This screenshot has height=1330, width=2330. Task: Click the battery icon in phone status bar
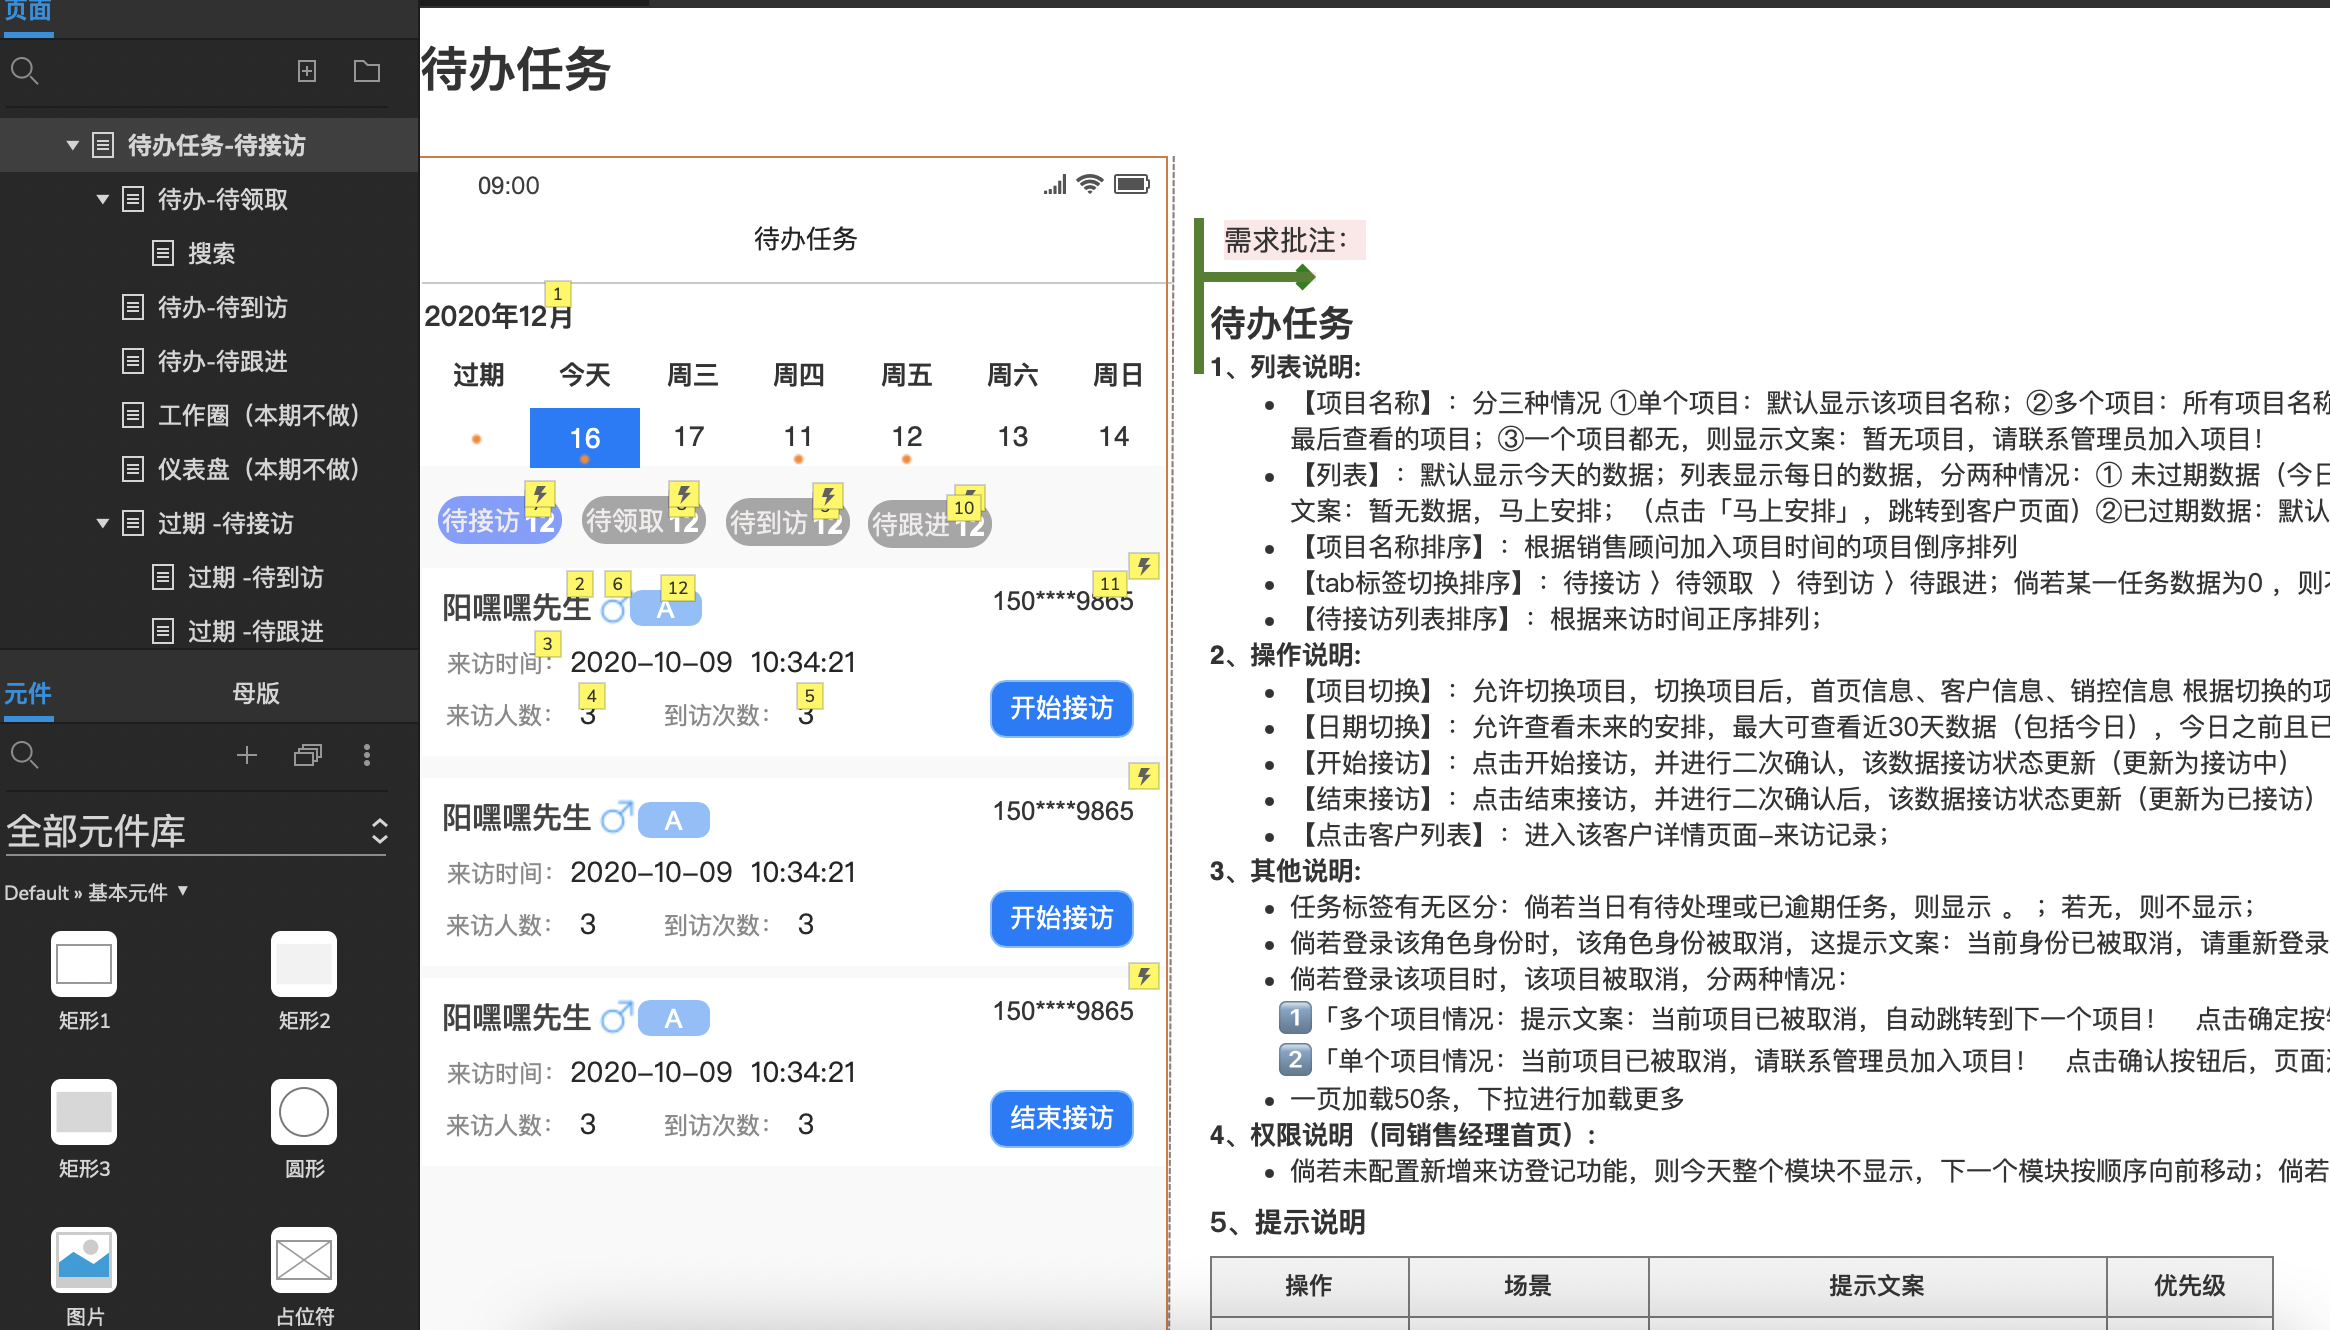tap(1132, 184)
